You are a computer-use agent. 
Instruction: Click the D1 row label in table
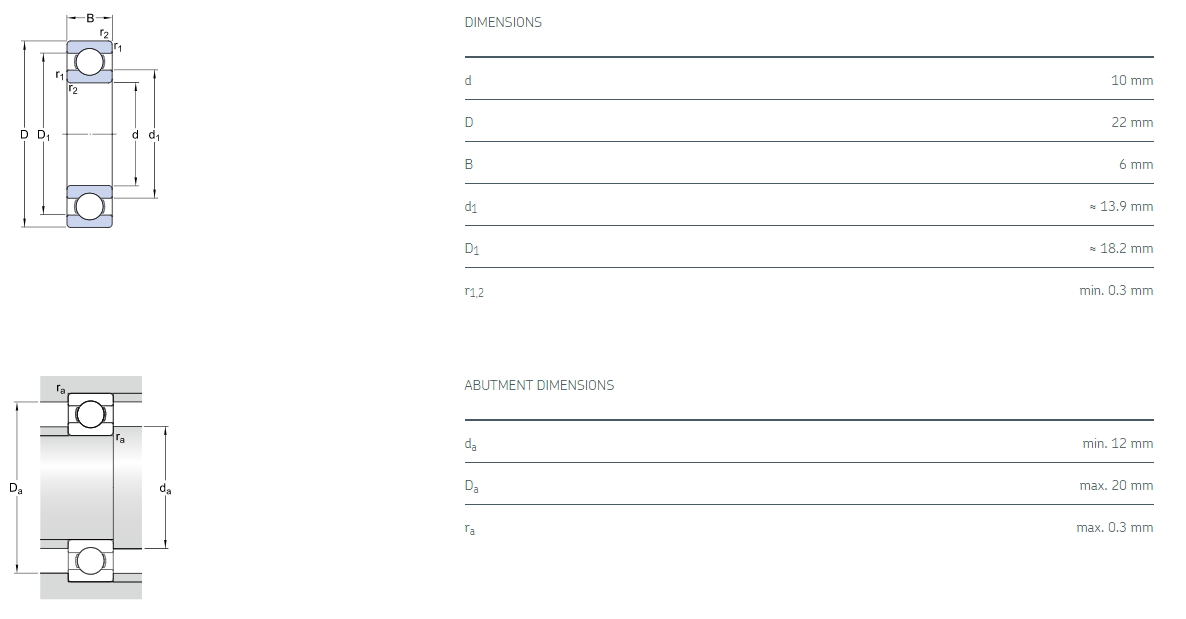click(472, 249)
